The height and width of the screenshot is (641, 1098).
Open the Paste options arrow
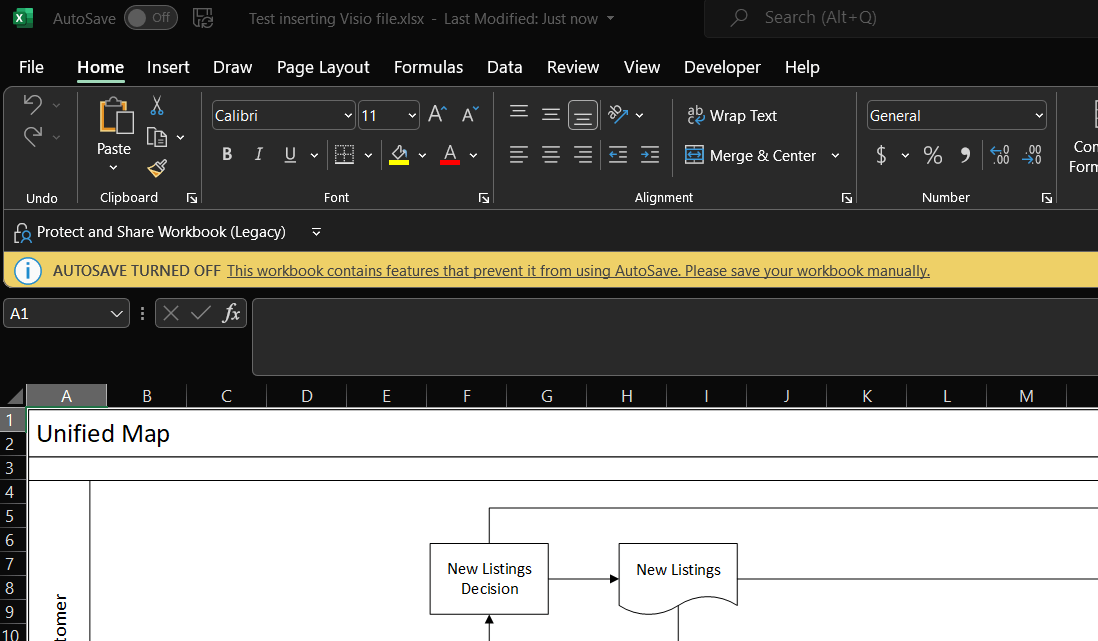point(113,167)
